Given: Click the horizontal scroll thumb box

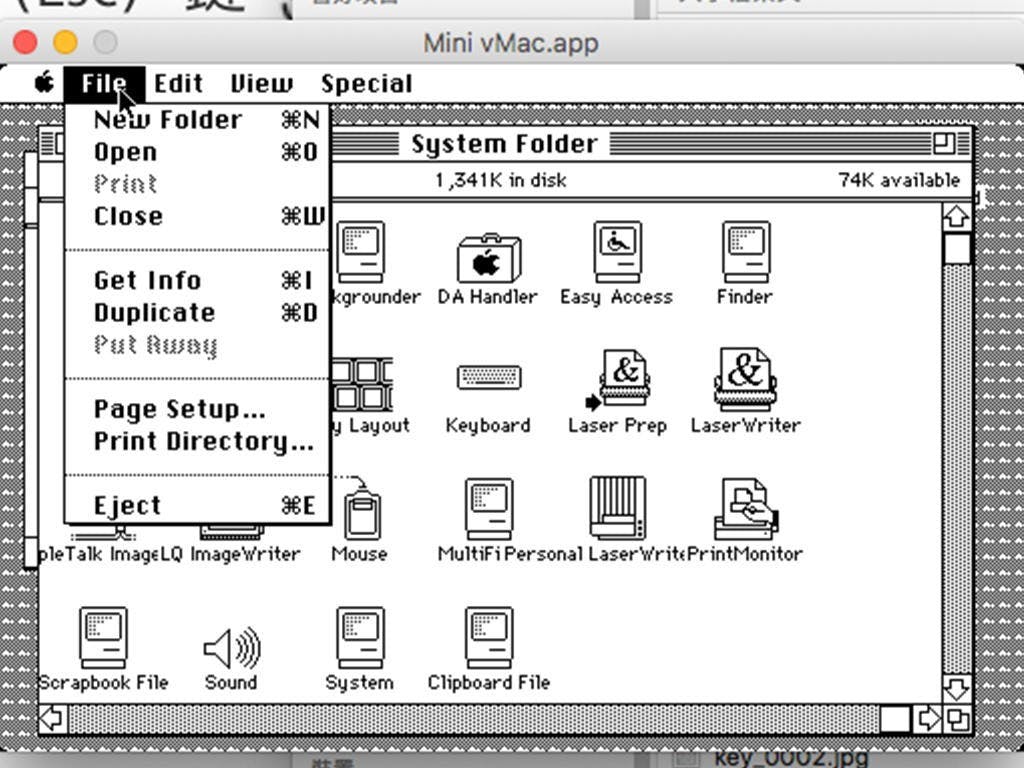Looking at the screenshot, I should coord(895,719).
